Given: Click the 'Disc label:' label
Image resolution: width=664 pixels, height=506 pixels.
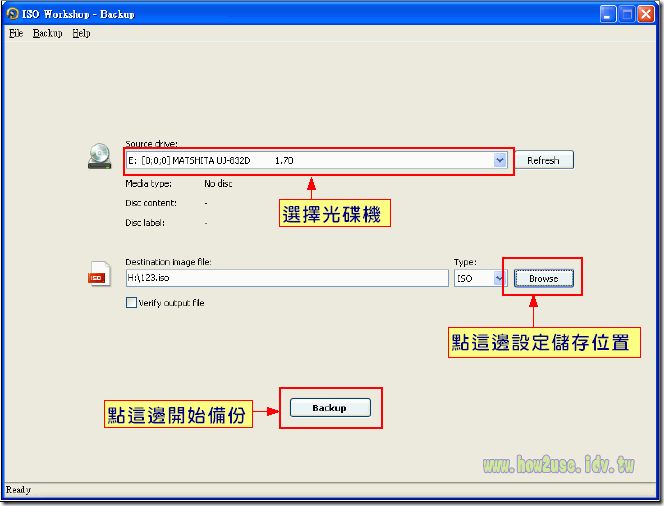Looking at the screenshot, I should [x=145, y=223].
